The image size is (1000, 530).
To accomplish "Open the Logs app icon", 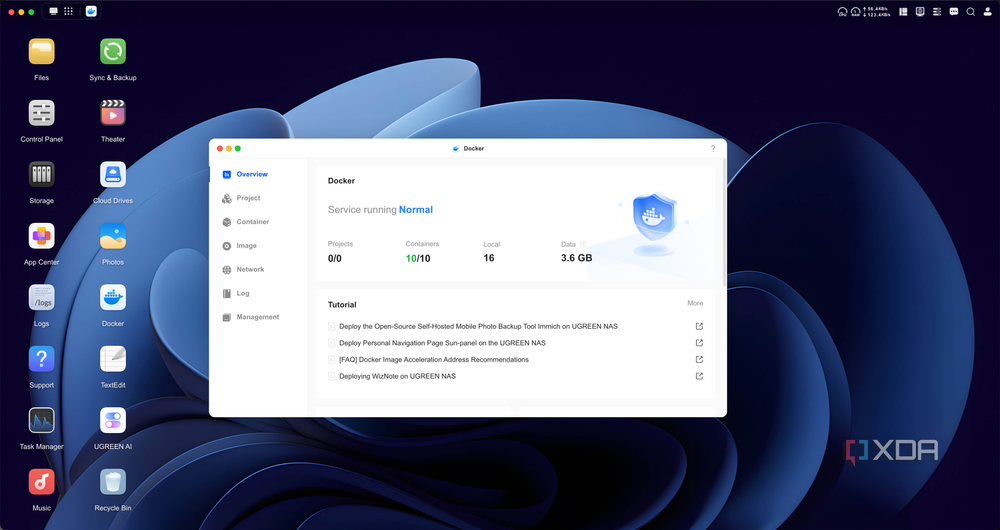I will 41,297.
